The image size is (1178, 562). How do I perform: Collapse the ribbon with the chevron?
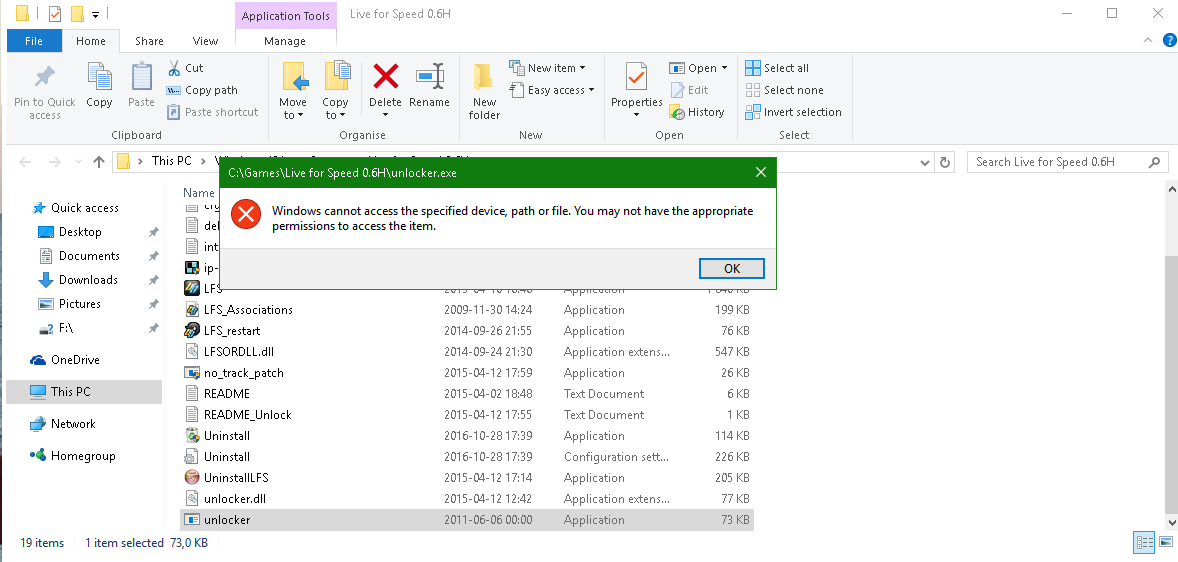(1147, 41)
